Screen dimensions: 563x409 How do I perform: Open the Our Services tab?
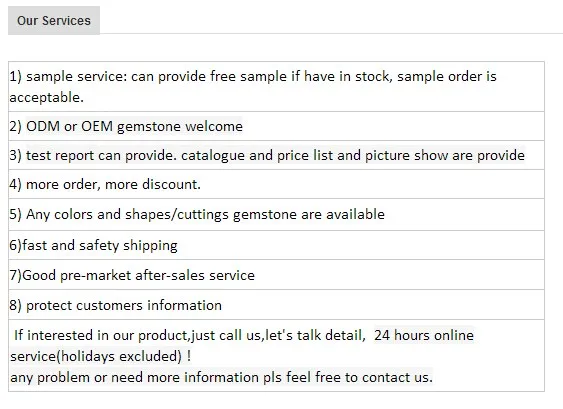click(x=54, y=20)
